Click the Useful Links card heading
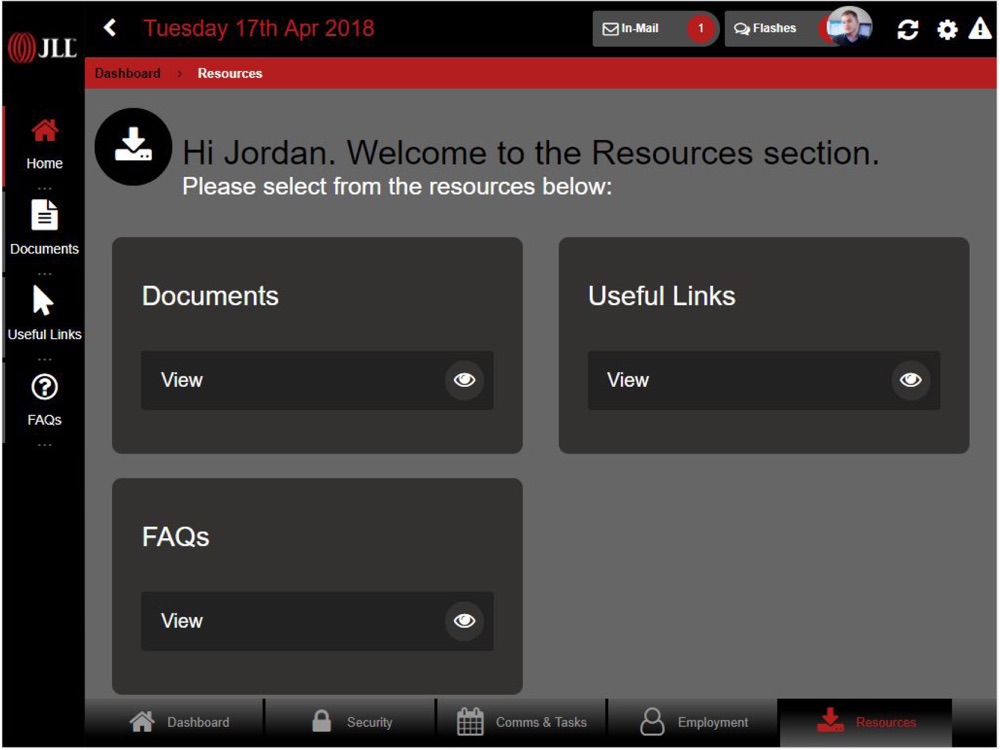The height and width of the screenshot is (750, 1000). pos(661,297)
